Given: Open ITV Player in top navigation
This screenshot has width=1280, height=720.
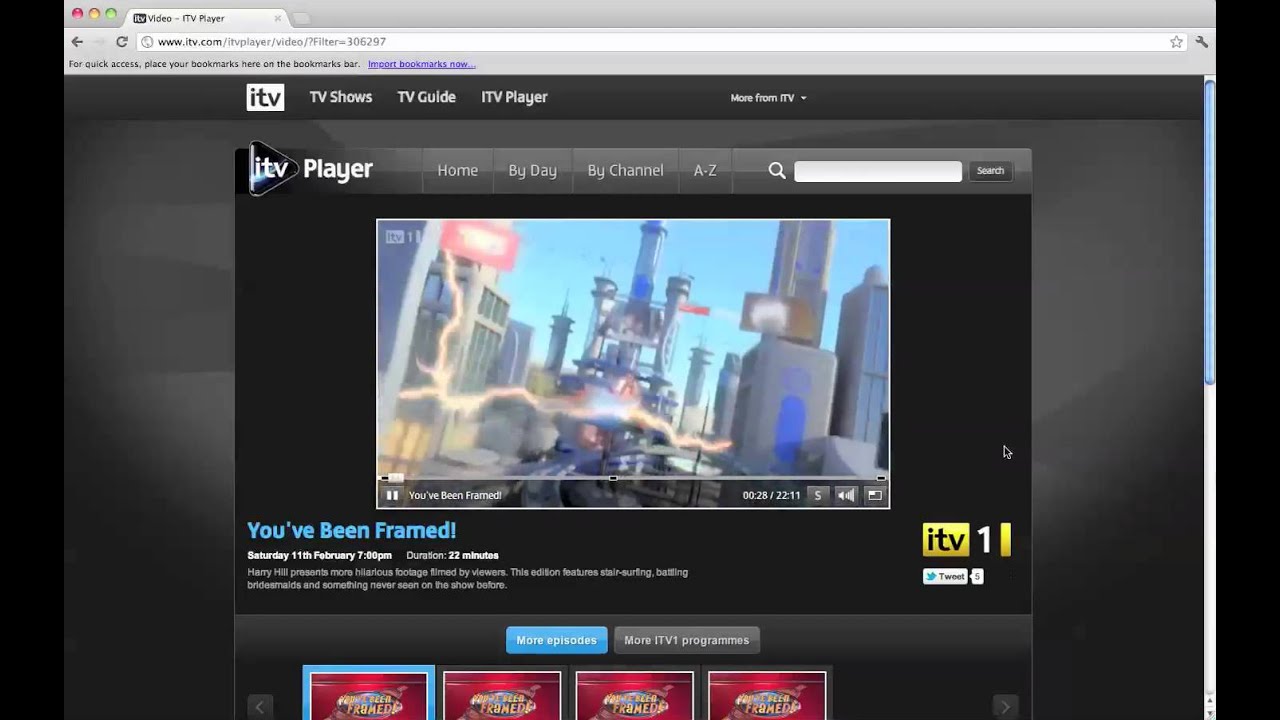Looking at the screenshot, I should coord(514,97).
